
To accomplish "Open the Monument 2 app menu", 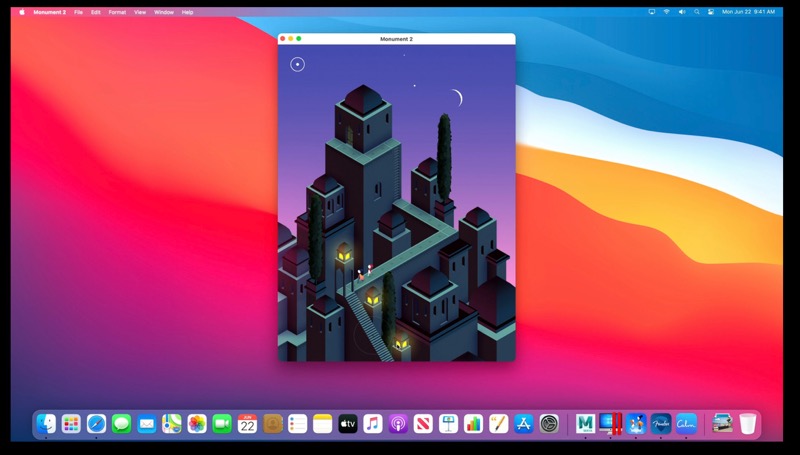I will tap(49, 12).
